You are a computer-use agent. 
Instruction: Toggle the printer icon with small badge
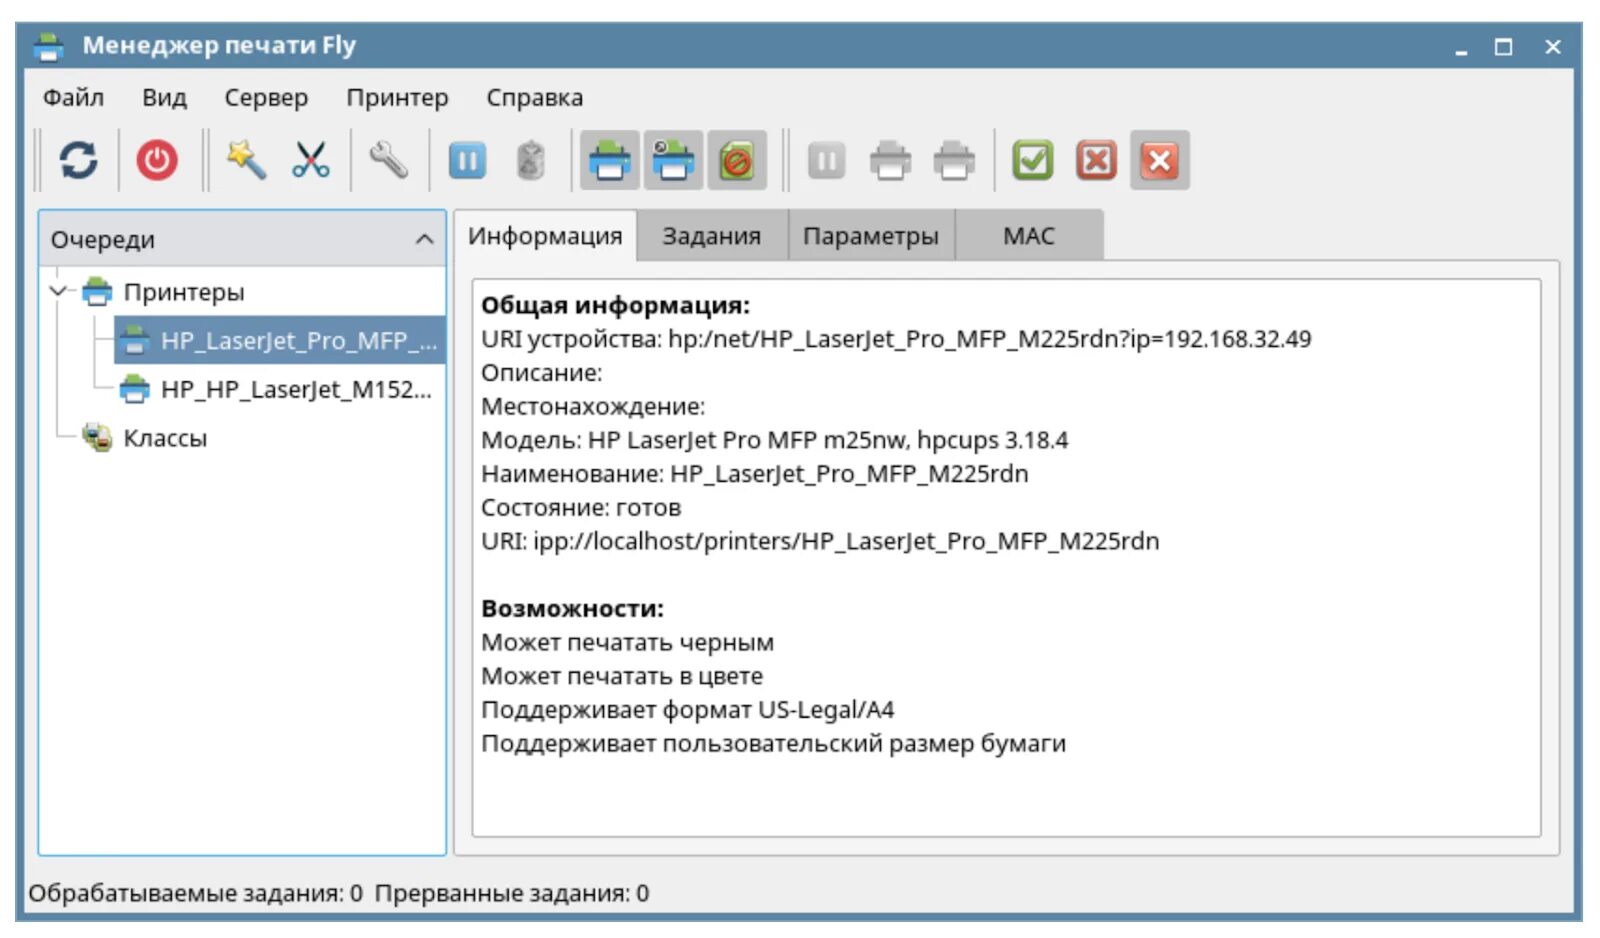pos(673,160)
